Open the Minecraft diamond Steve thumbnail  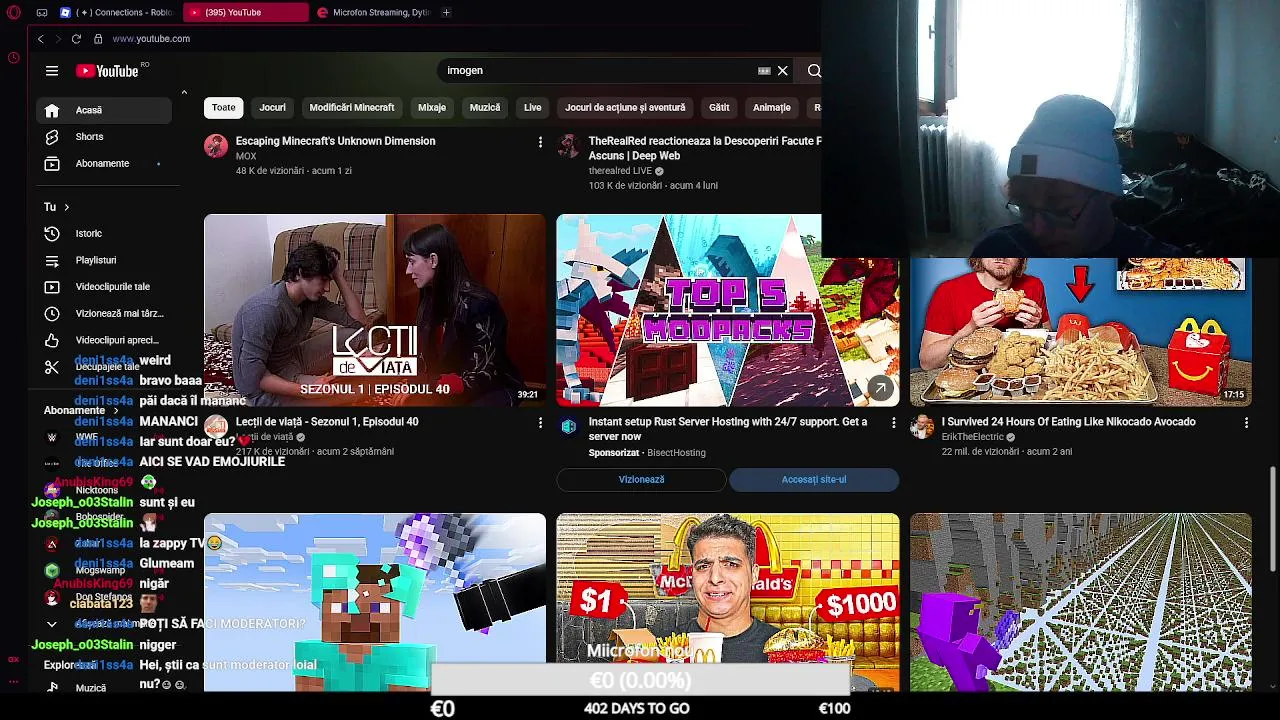click(375, 602)
